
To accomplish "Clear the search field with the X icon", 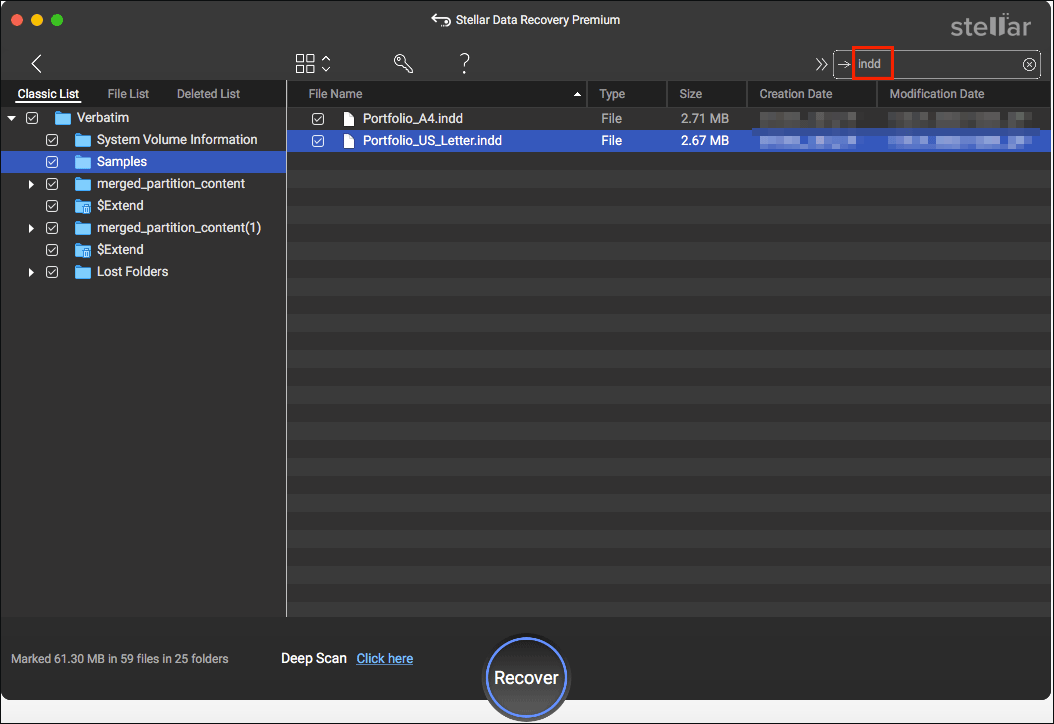I will pyautogui.click(x=1029, y=65).
